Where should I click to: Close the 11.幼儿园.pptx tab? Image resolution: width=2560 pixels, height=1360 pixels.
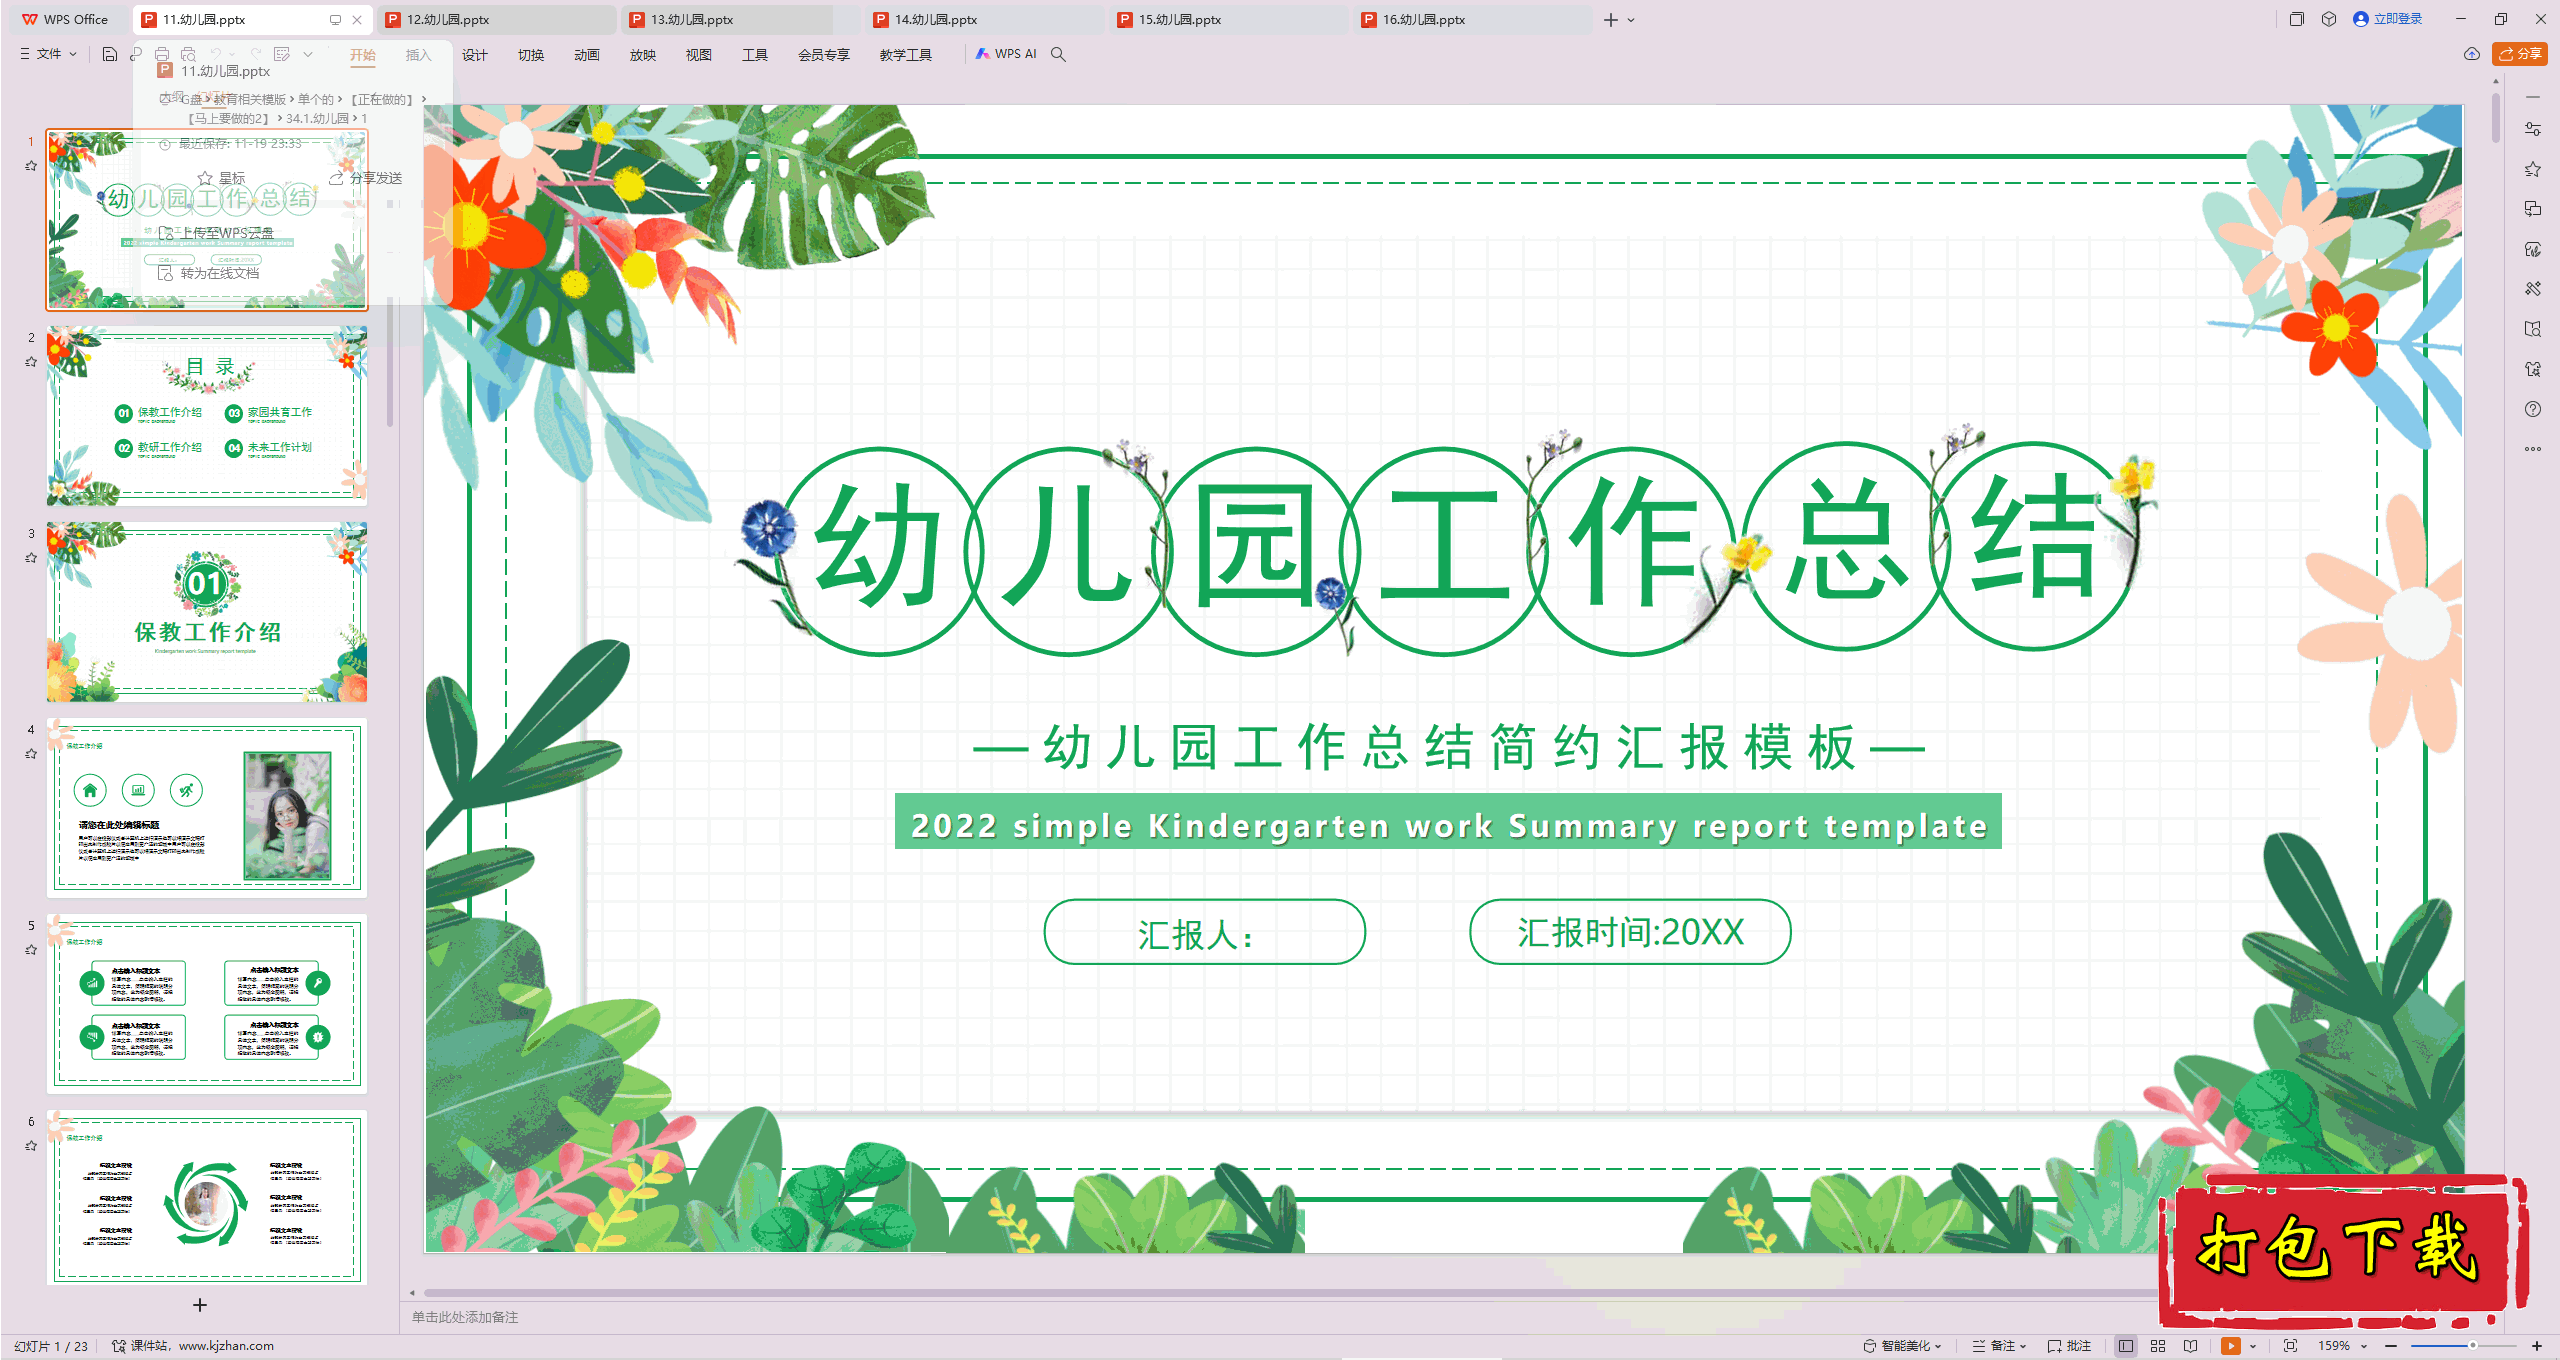pyautogui.click(x=357, y=20)
